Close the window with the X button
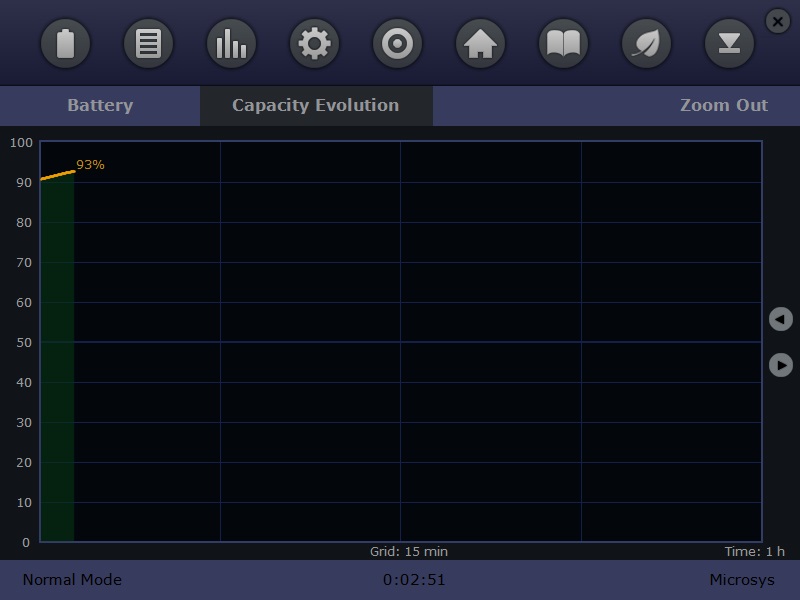Viewport: 800px width, 600px height. 777,21
